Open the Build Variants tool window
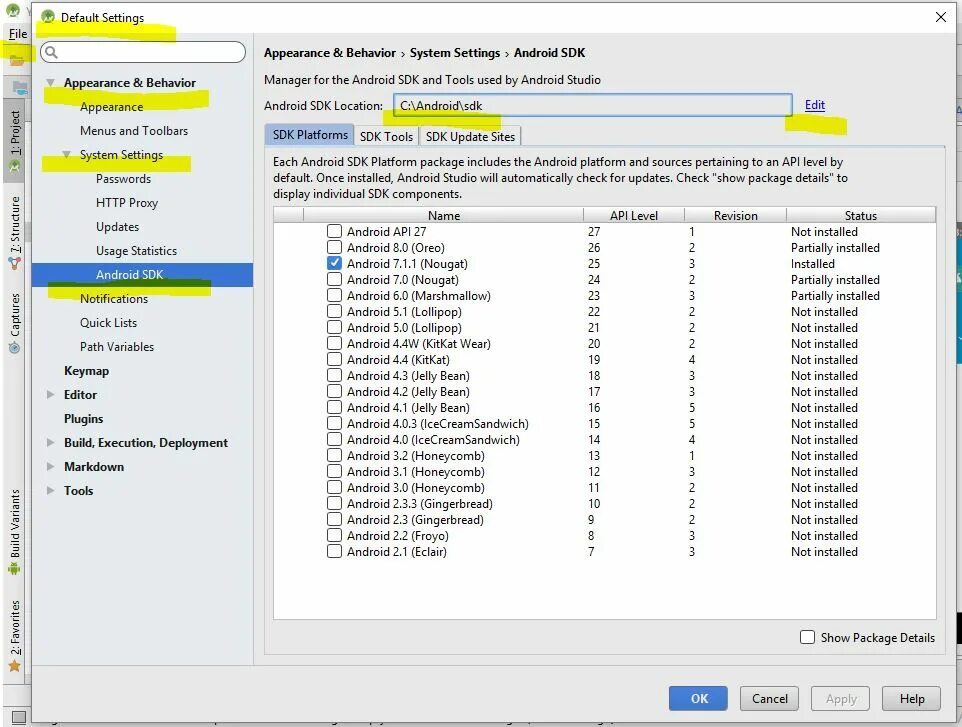This screenshot has height=727, width=962. pos(15,531)
